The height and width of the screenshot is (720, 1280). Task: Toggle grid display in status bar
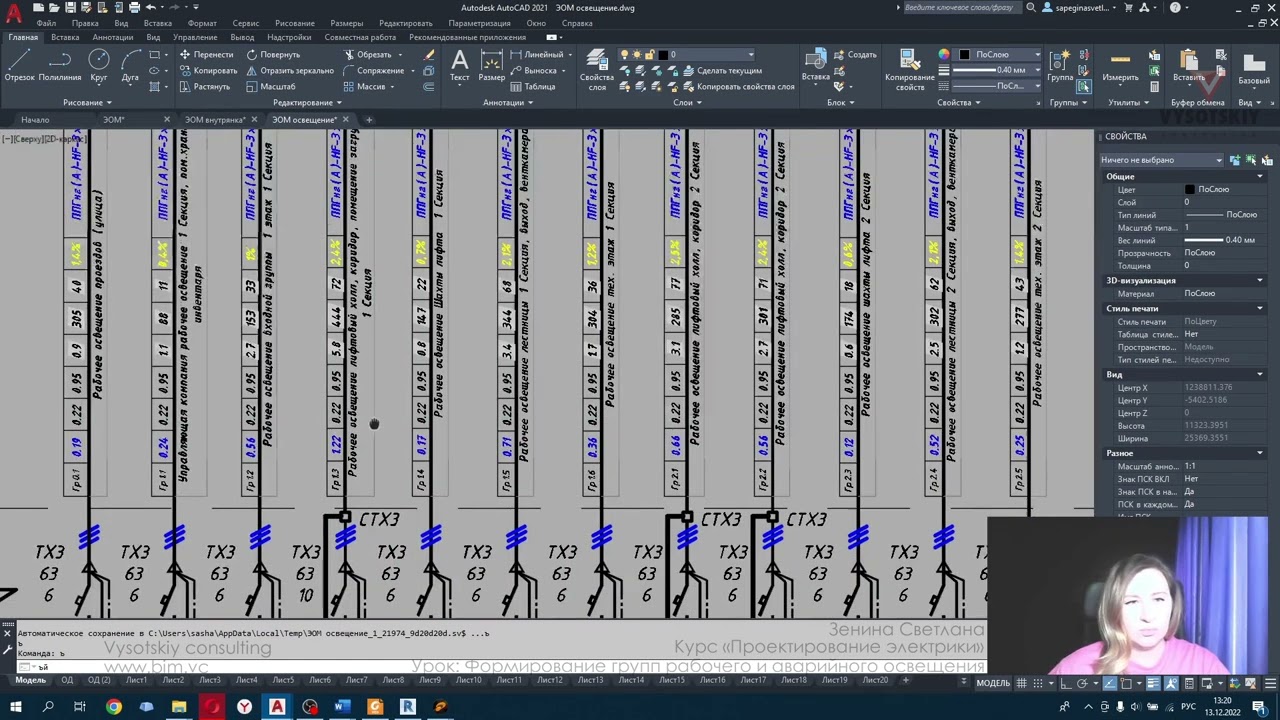coord(1022,682)
